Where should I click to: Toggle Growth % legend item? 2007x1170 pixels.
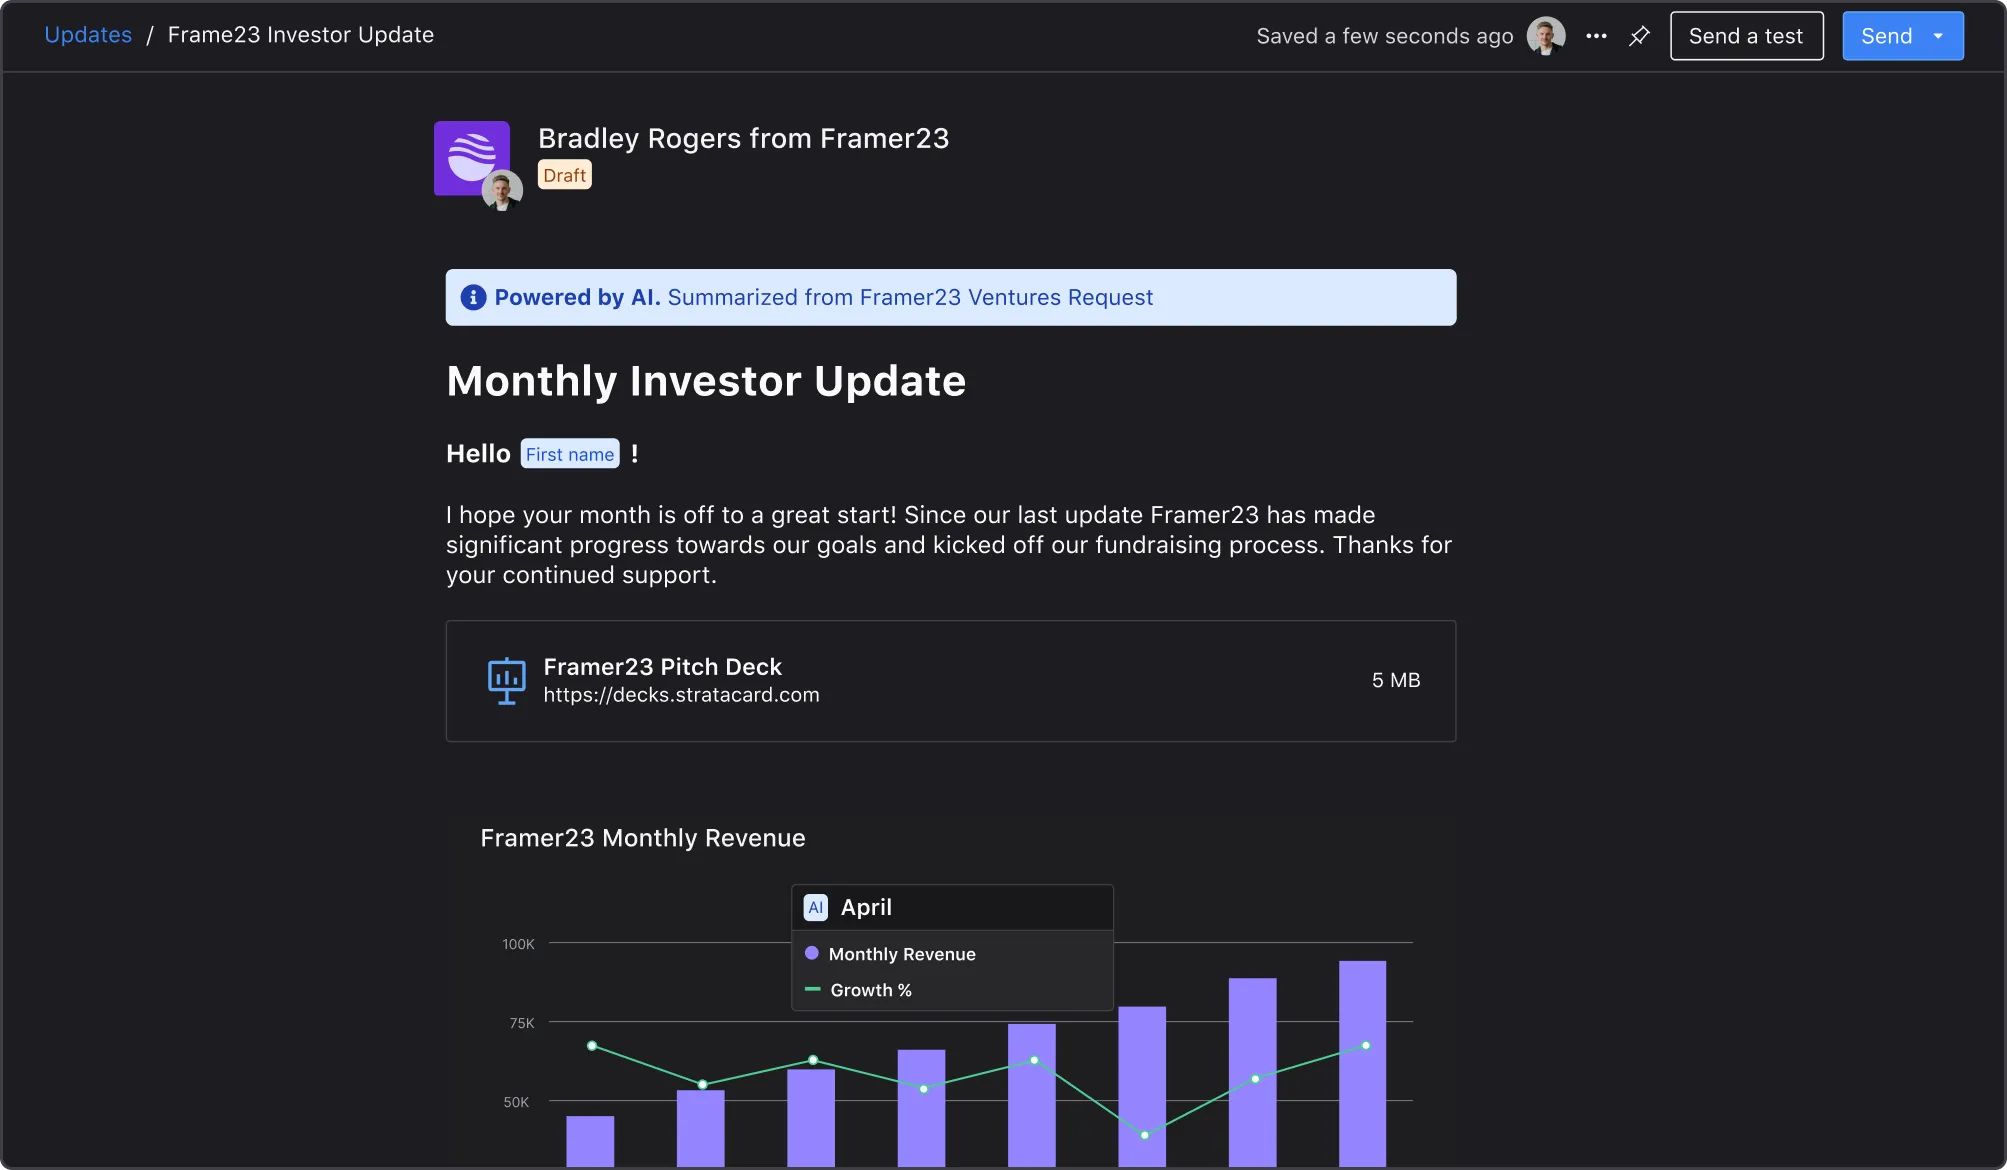pyautogui.click(x=870, y=990)
